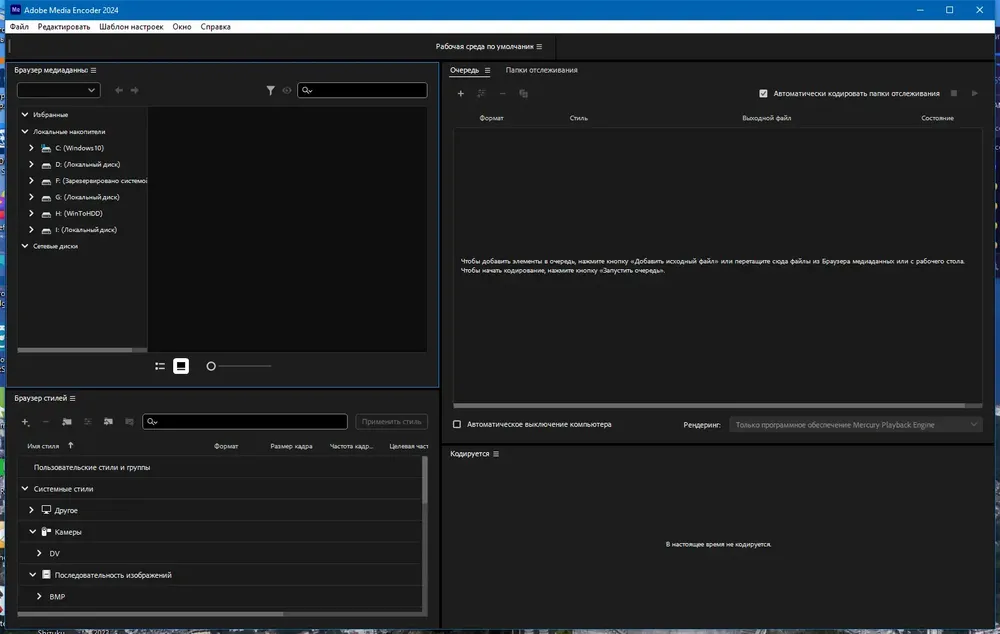Expand the DV preset subgroup
The height and width of the screenshot is (634, 1000).
pos(39,554)
